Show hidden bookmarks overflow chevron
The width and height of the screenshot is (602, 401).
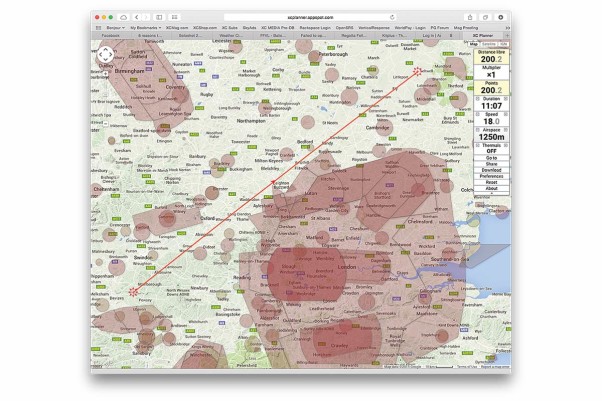pyautogui.click(x=507, y=28)
